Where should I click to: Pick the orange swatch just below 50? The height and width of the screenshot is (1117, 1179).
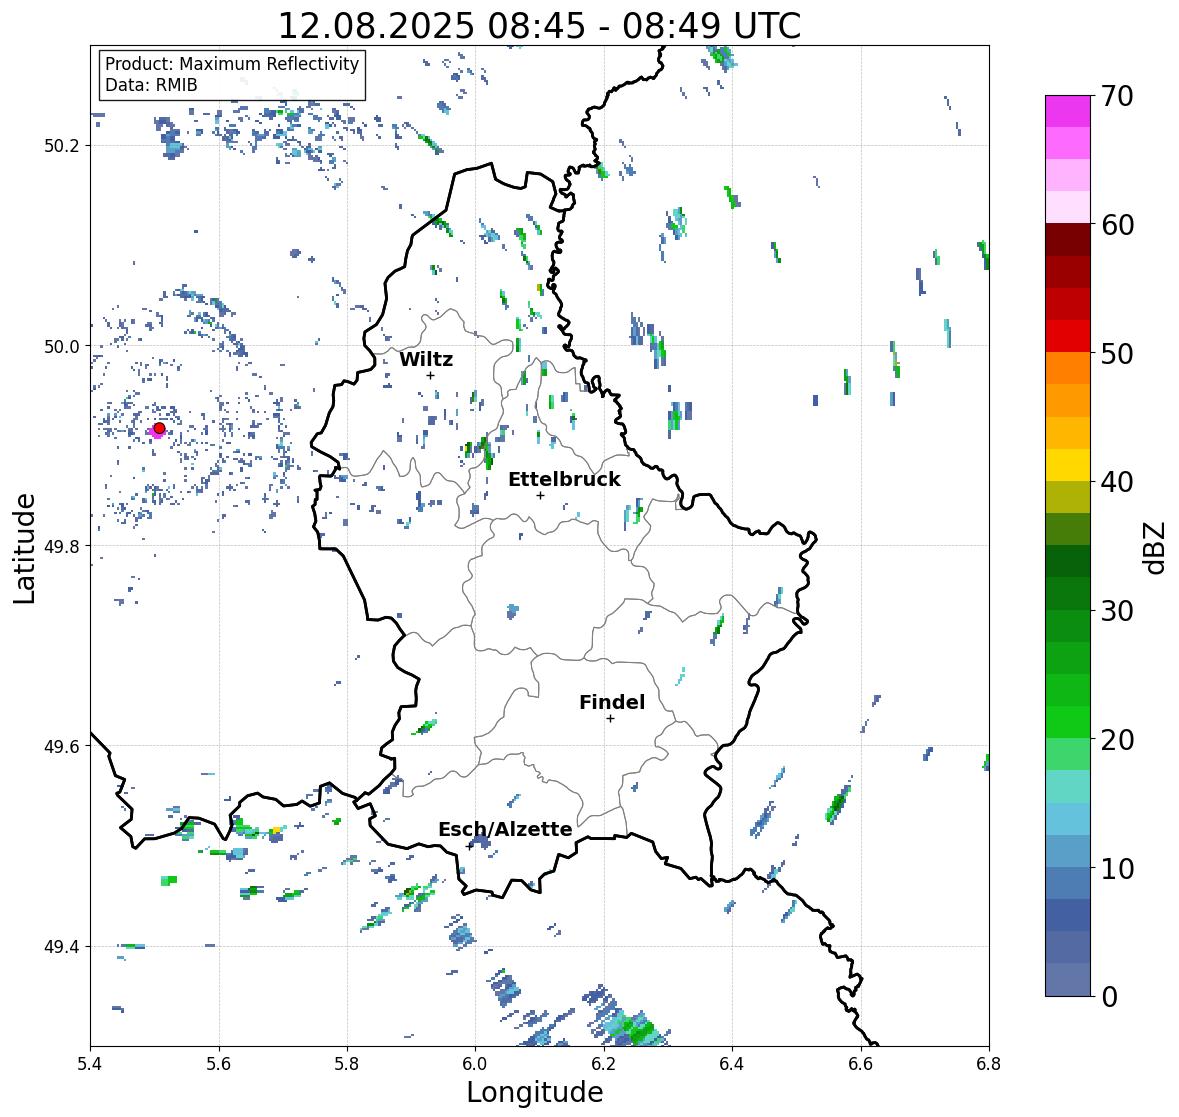point(1068,368)
